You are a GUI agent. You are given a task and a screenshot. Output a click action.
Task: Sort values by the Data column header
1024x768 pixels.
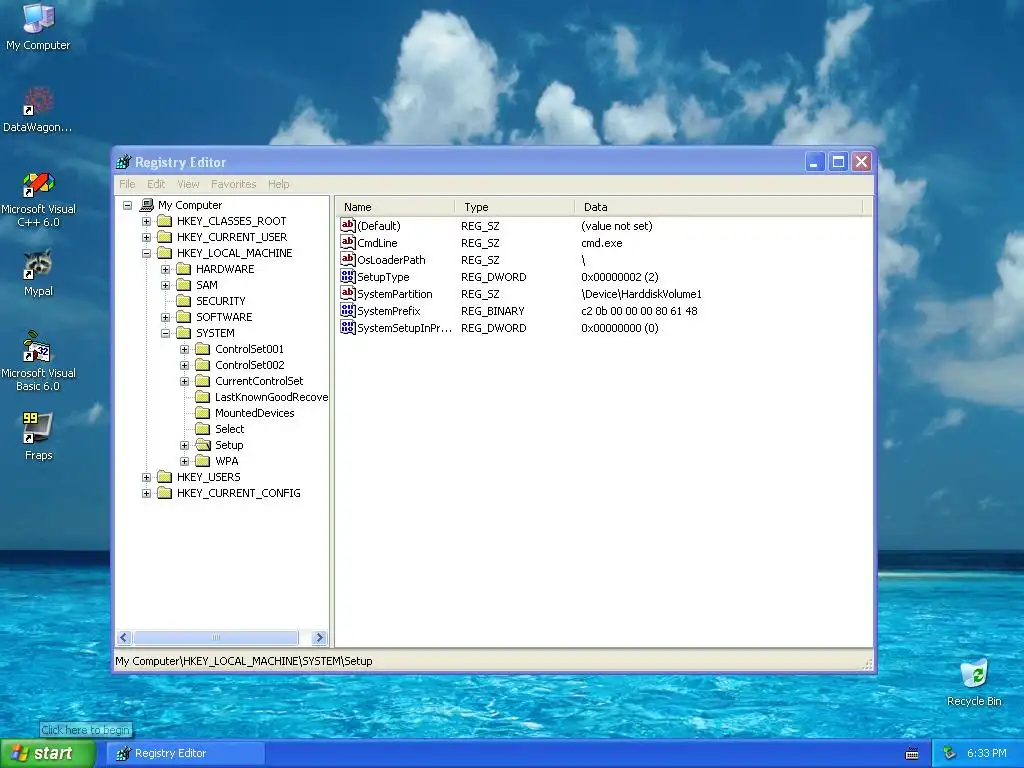tap(719, 207)
